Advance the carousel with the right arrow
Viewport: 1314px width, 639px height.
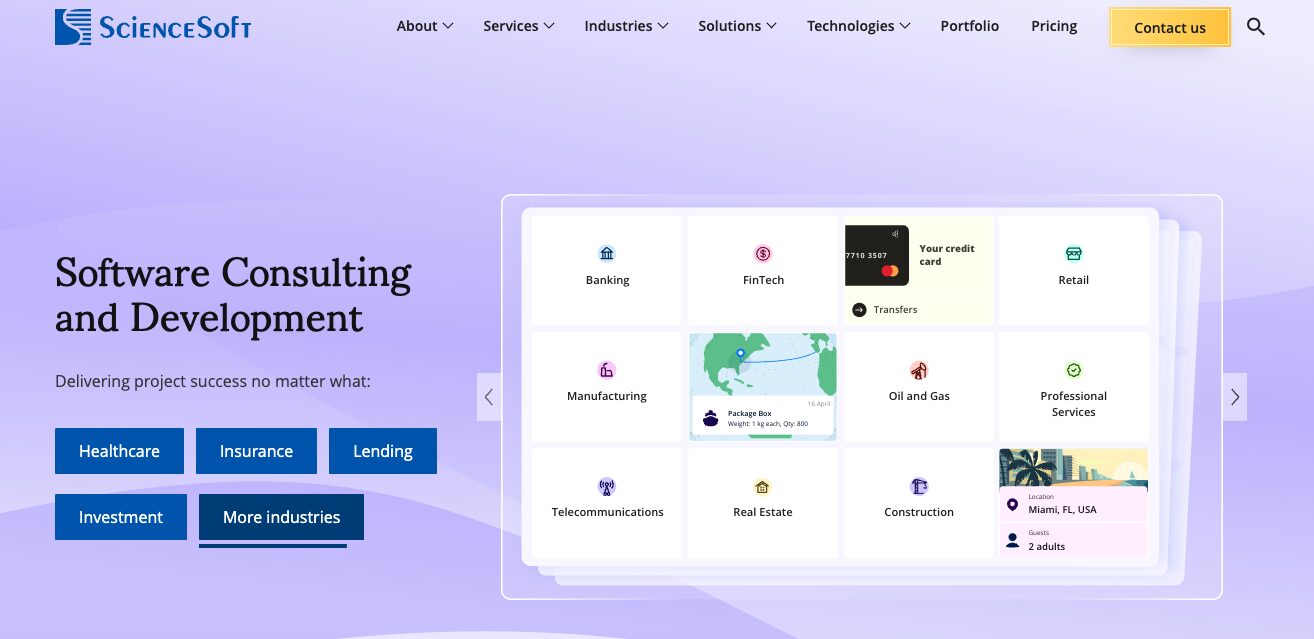1234,396
